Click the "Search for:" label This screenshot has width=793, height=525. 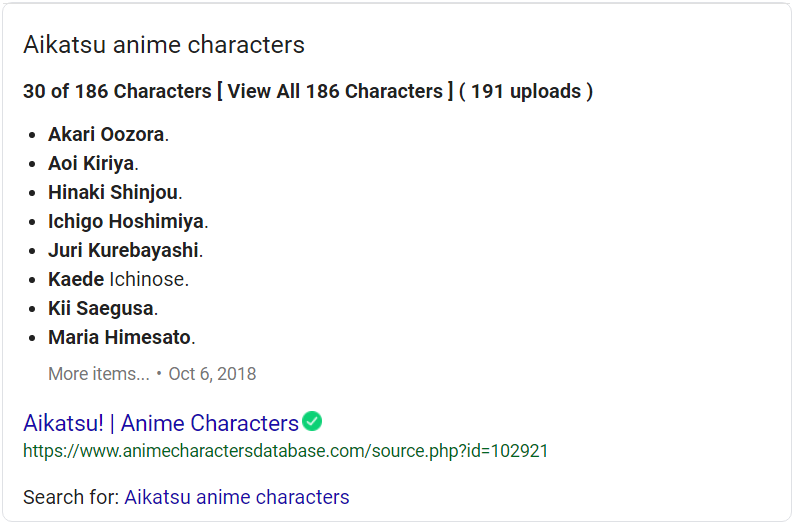(71, 497)
